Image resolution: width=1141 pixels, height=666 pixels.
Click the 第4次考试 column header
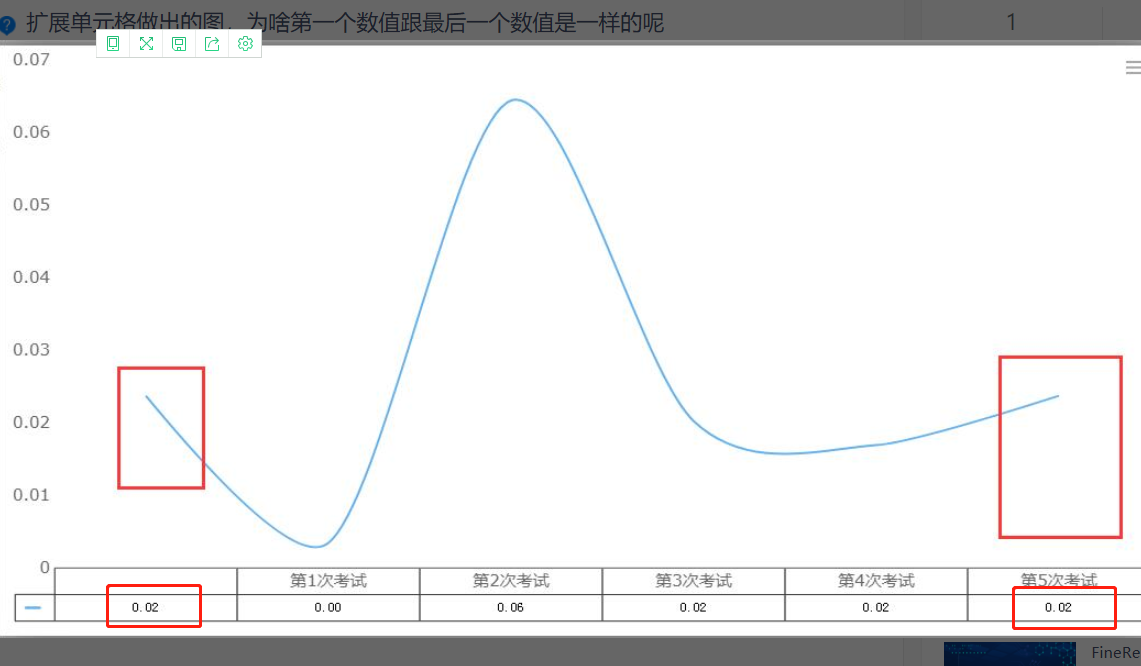876,581
